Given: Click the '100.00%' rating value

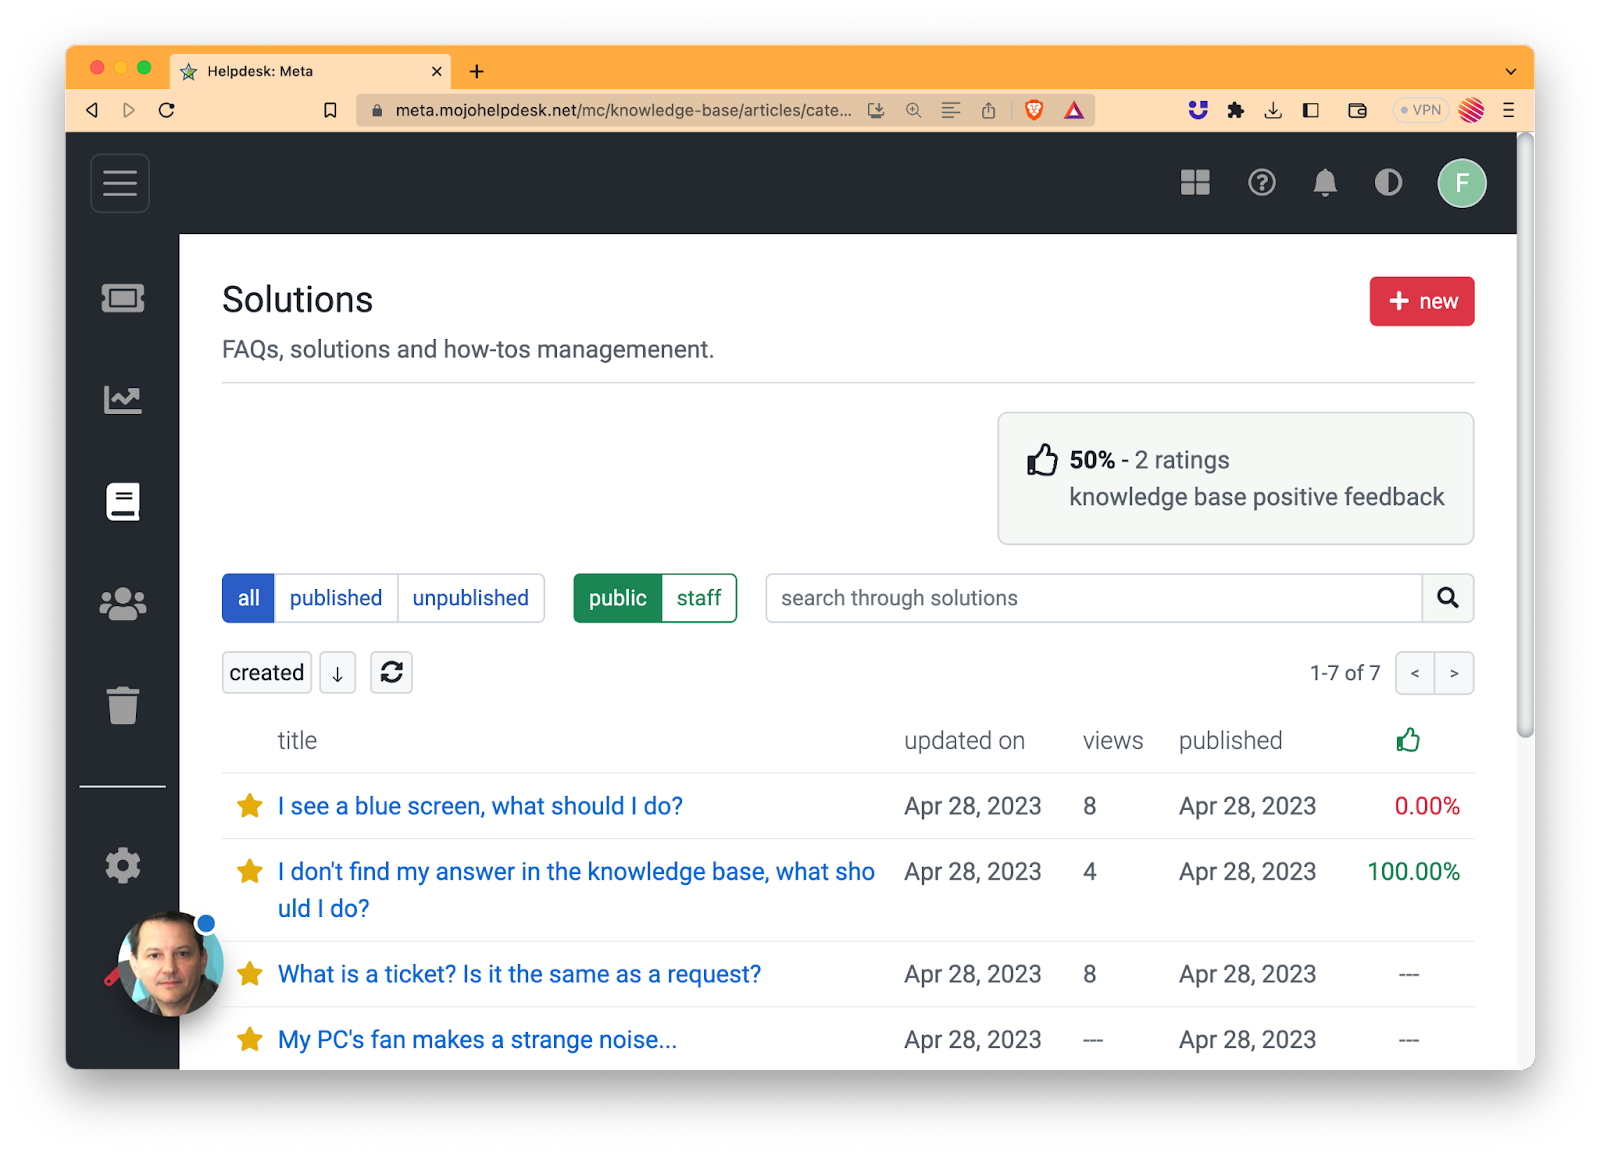Looking at the screenshot, I should point(1413,872).
